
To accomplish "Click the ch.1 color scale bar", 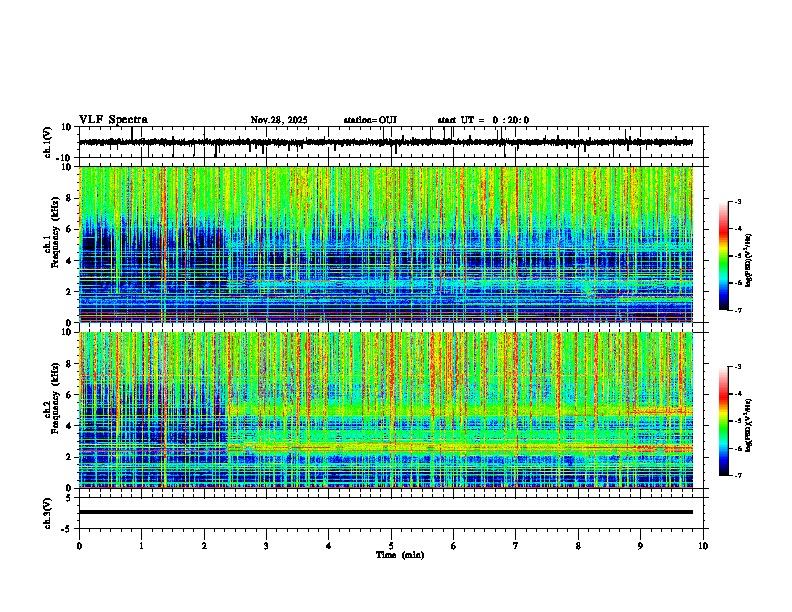I will (724, 256).
